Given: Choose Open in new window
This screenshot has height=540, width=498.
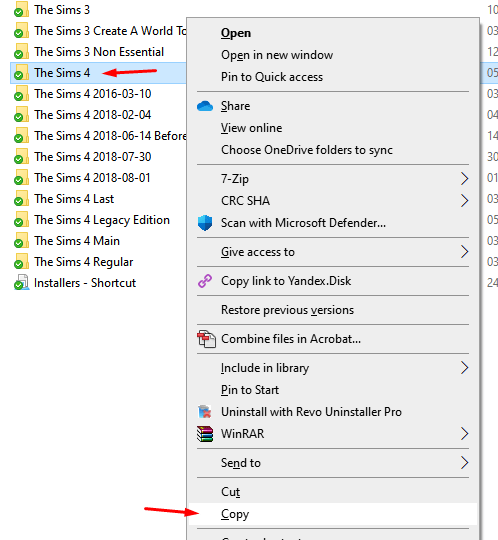Looking at the screenshot, I should [333, 55].
